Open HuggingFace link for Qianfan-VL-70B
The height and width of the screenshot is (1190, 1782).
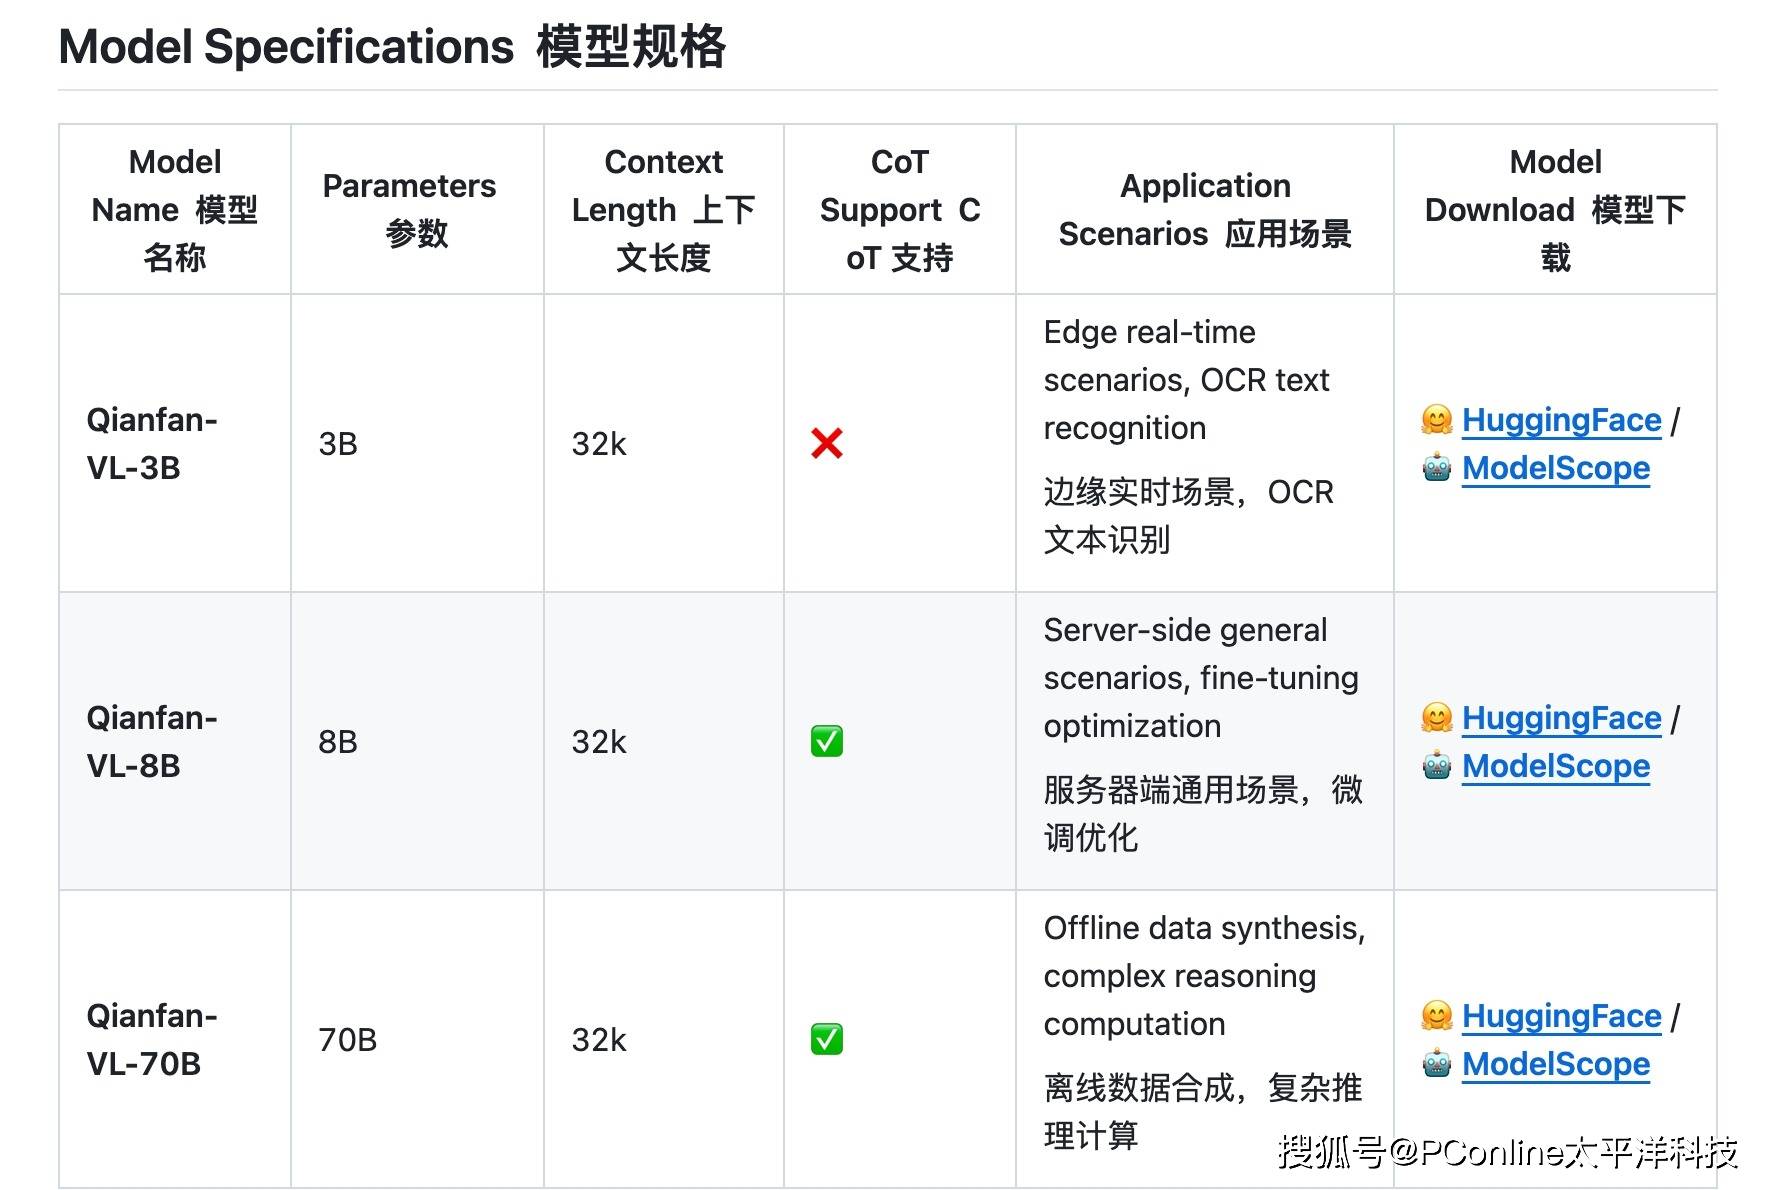point(1560,1016)
